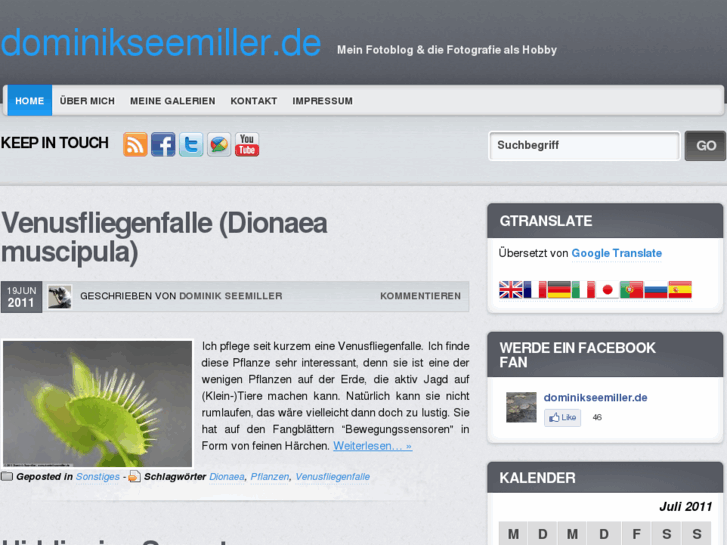Click the author avatar next to the date
This screenshot has height=545, width=727.
60,296
